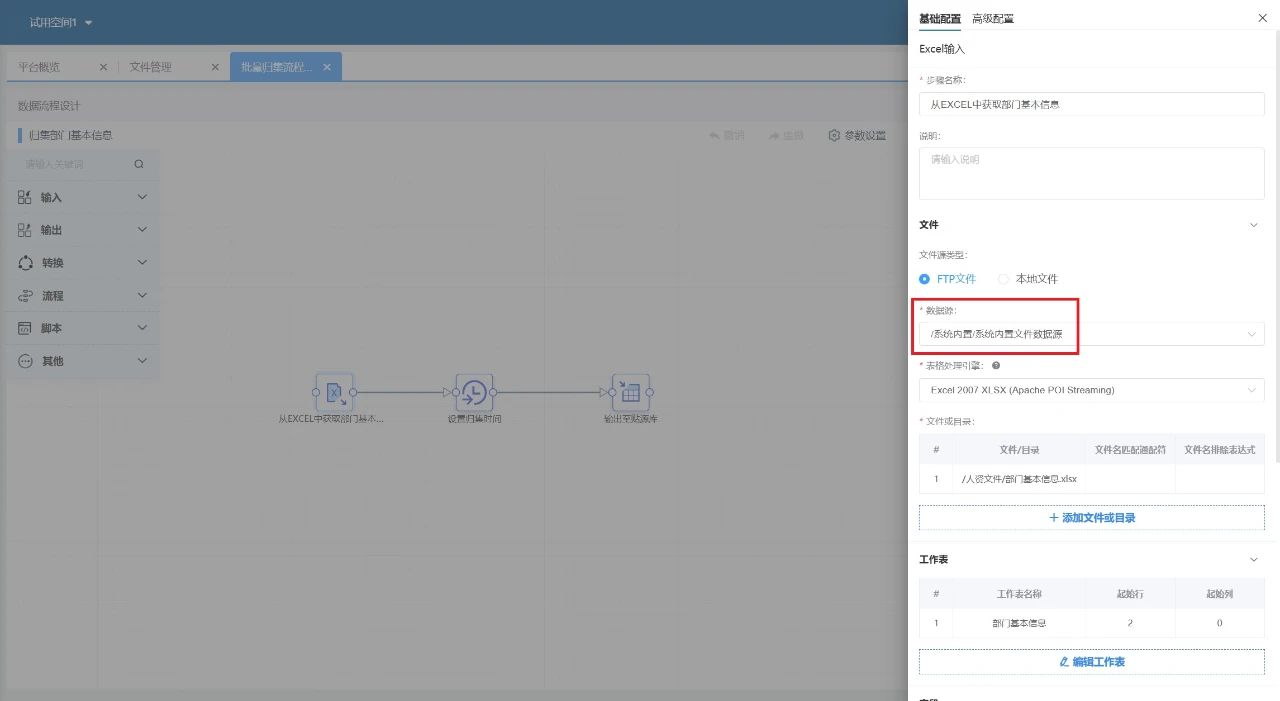Click the 表格处理引擎 help question icon
This screenshot has height=701, width=1280.
click(x=996, y=366)
